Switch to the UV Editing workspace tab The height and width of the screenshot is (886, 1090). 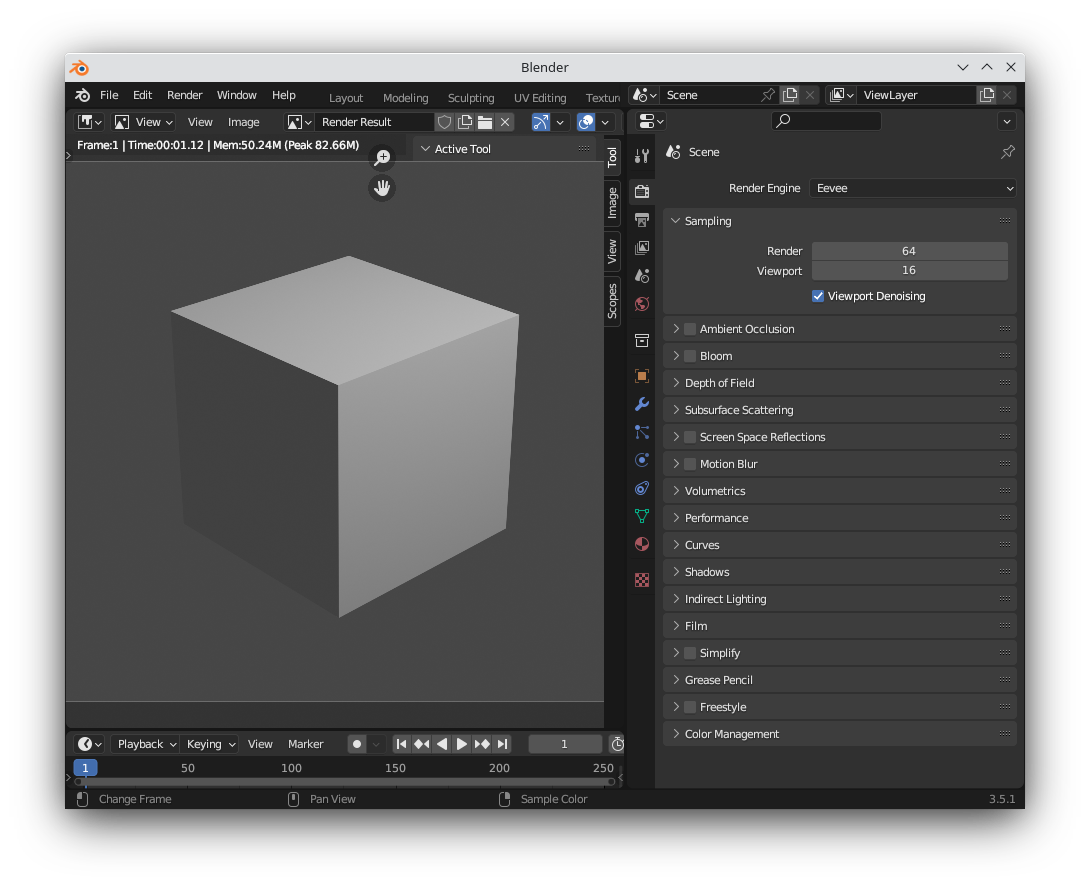540,97
